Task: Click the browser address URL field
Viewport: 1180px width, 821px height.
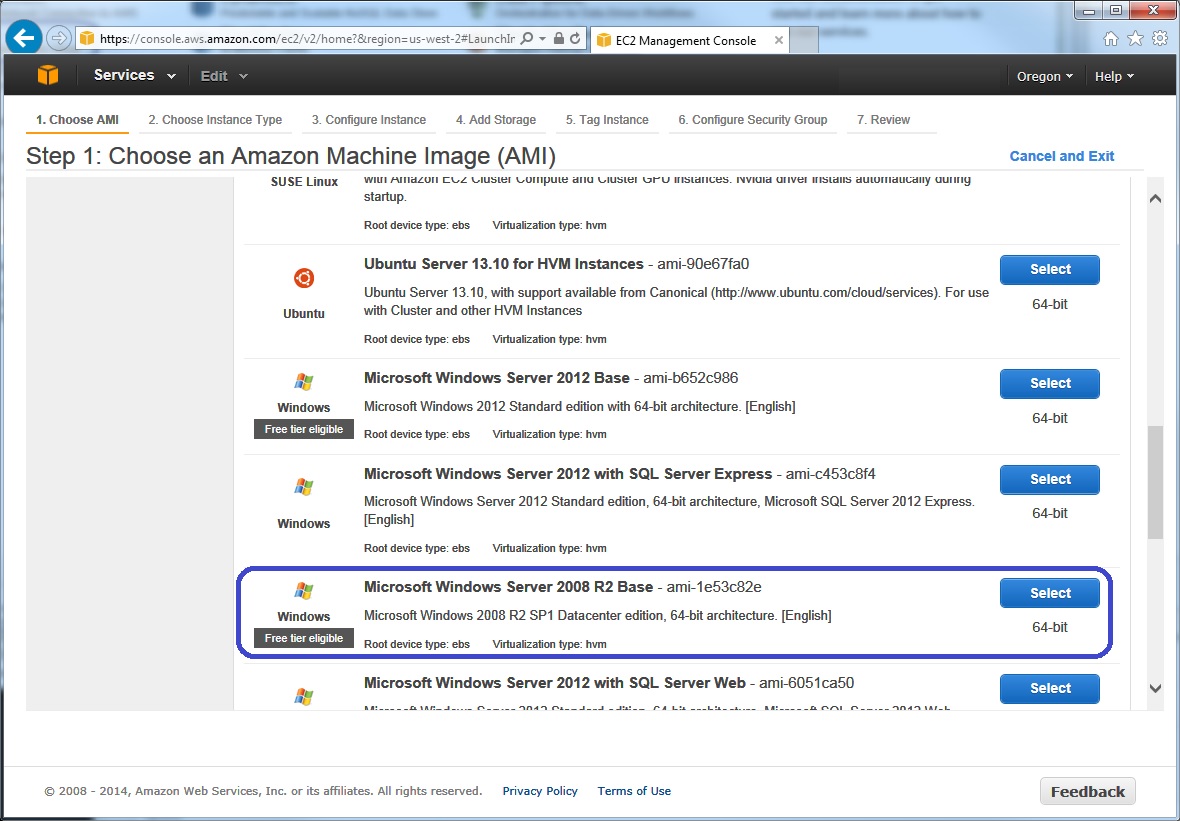Action: (307, 39)
